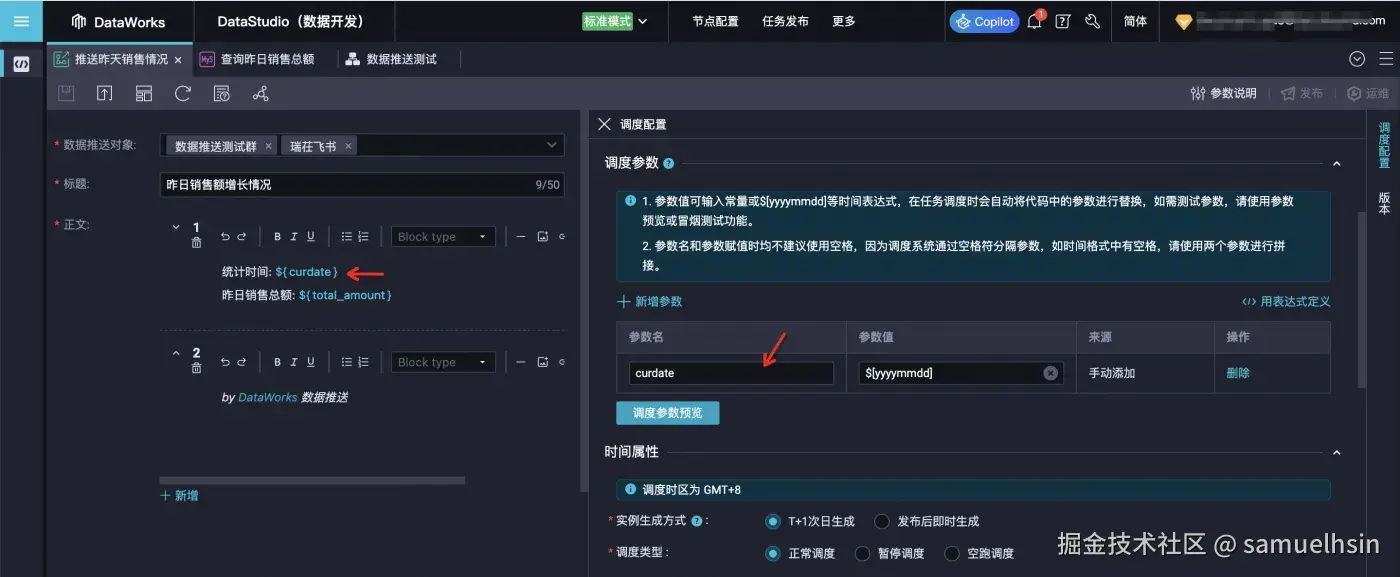Open notifications bell icon
1400x577 pixels.
click(x=1034, y=21)
